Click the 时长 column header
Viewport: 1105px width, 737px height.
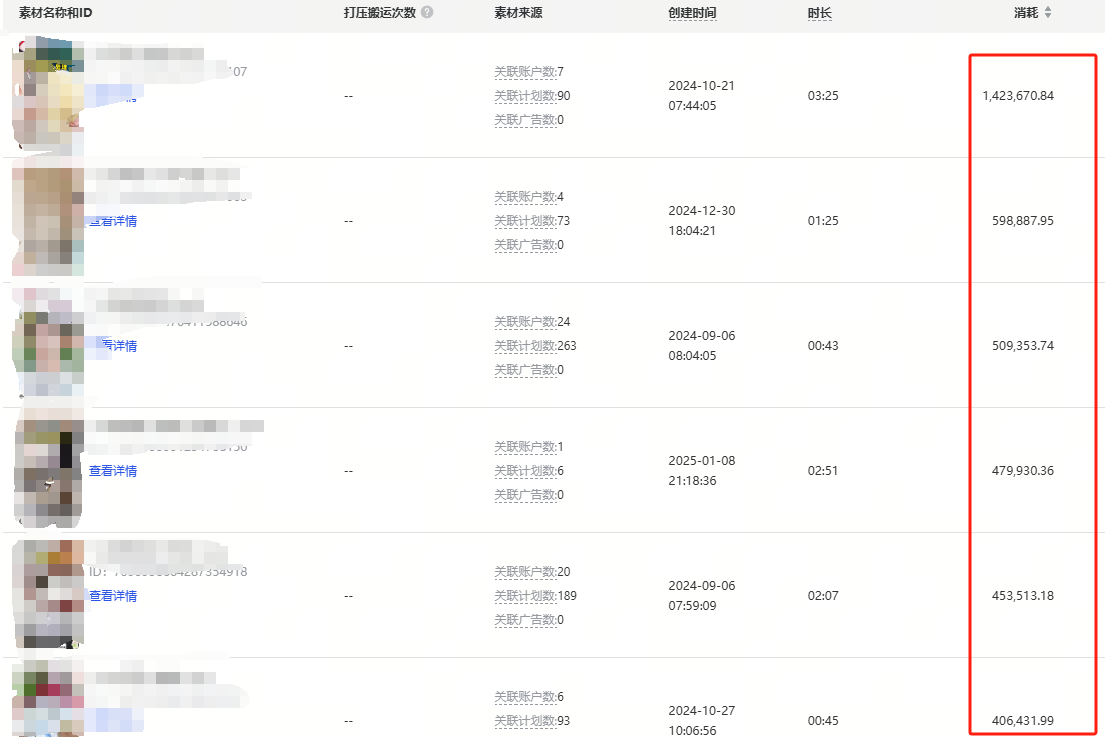point(819,13)
